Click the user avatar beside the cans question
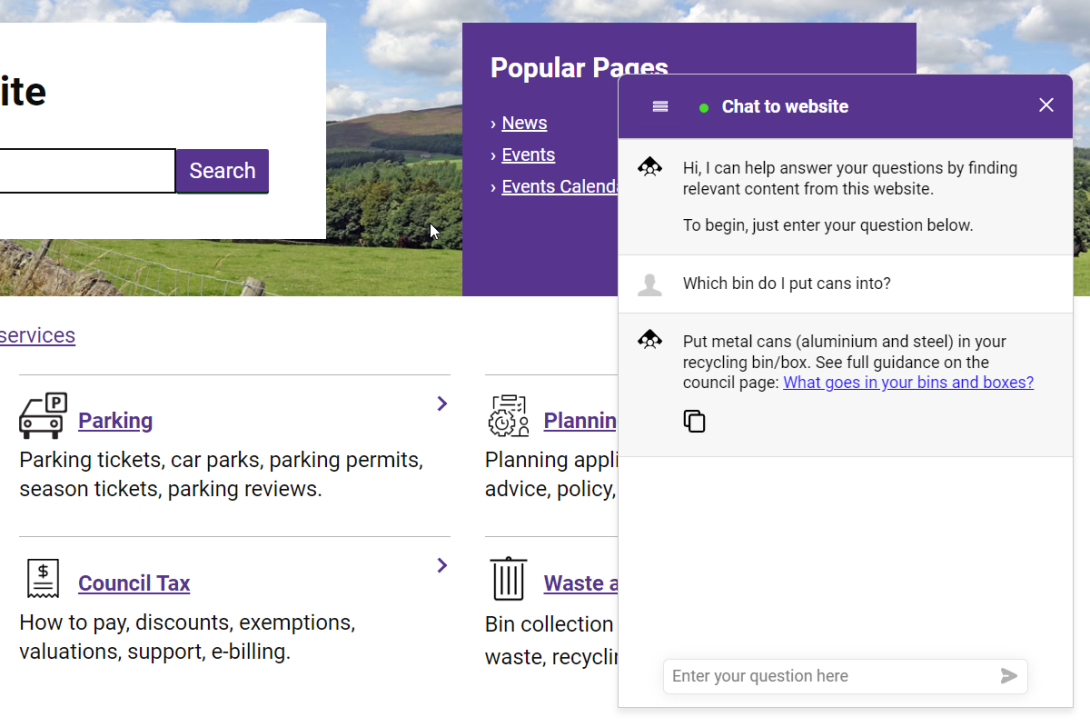1090x727 pixels. click(x=650, y=285)
